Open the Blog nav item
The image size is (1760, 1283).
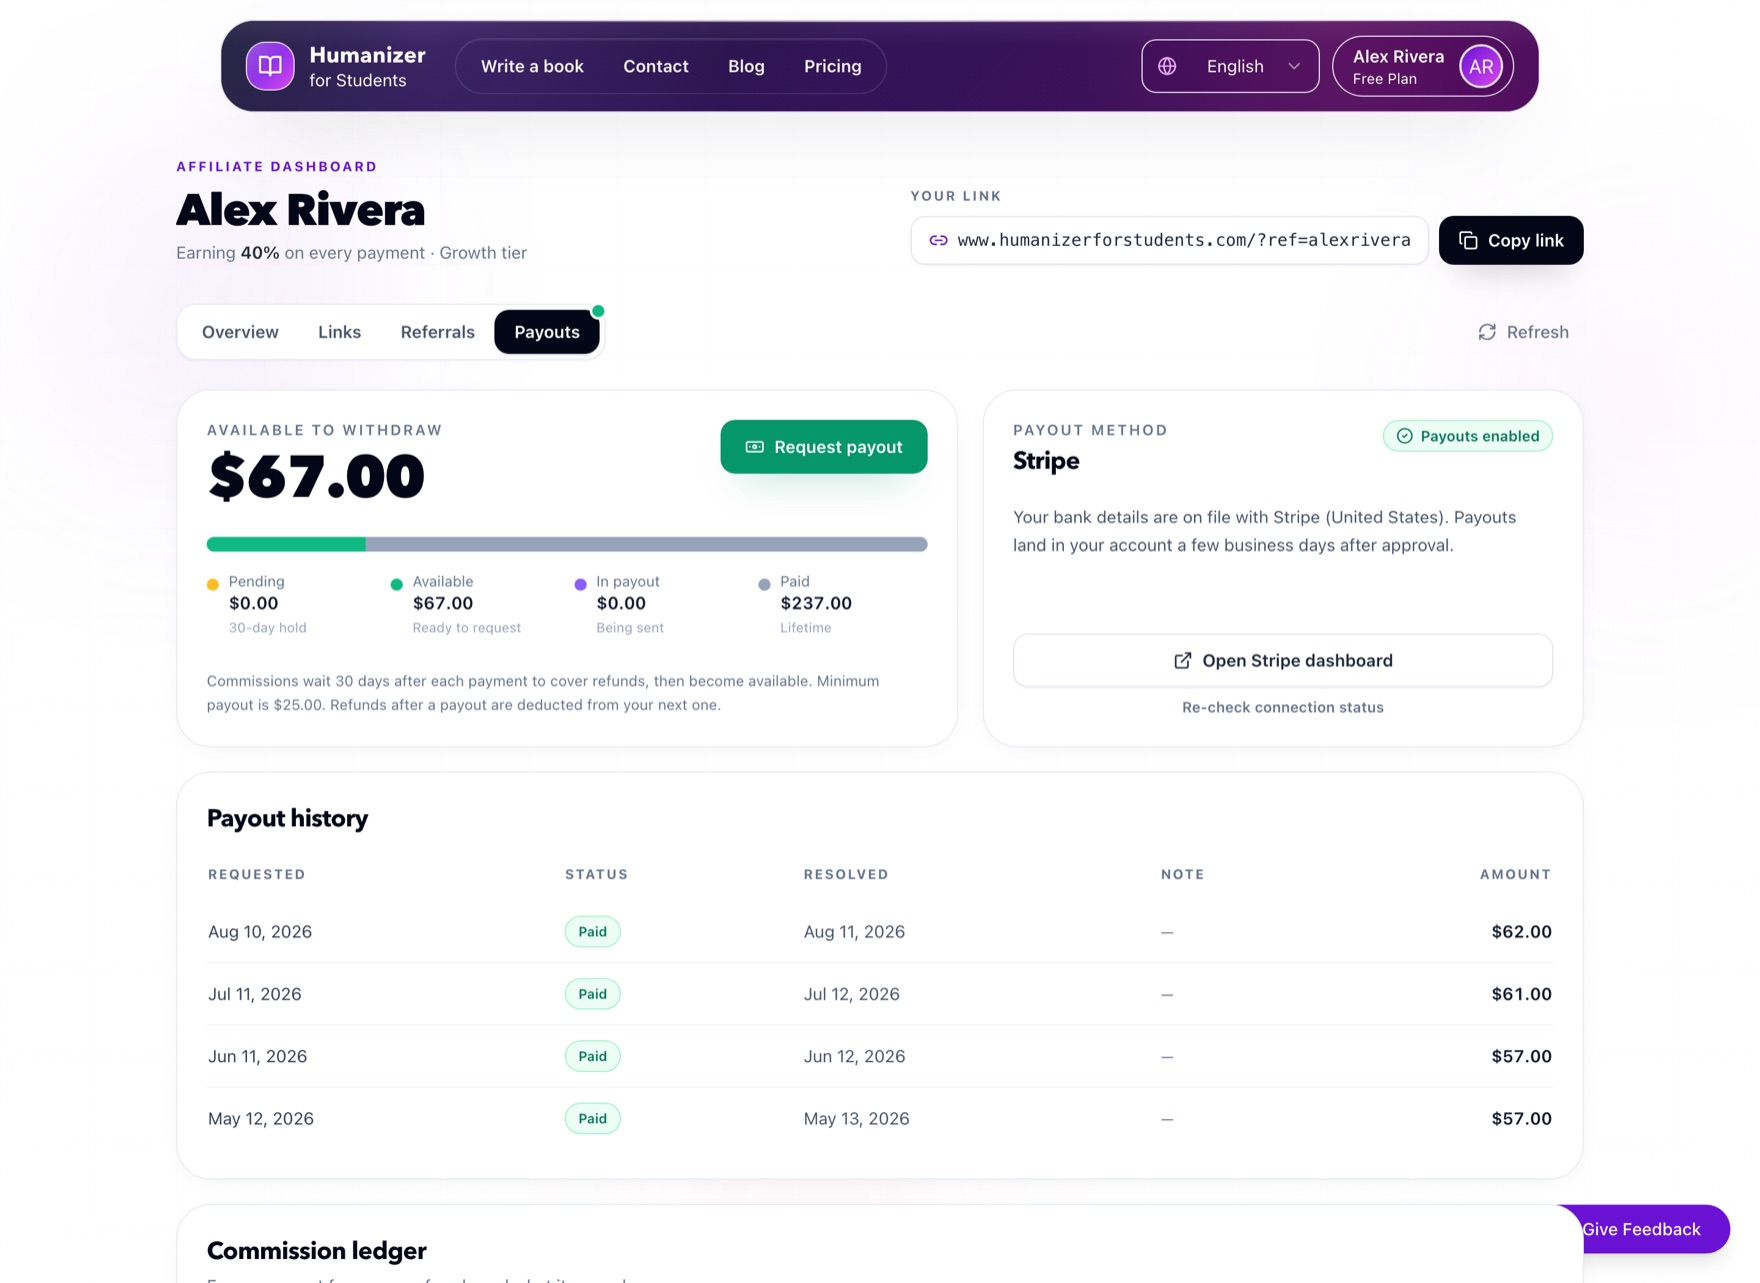[746, 66]
